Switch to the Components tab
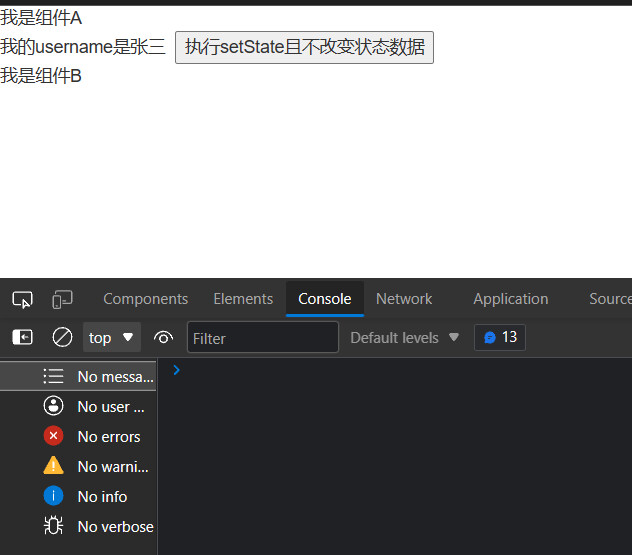 tap(145, 299)
